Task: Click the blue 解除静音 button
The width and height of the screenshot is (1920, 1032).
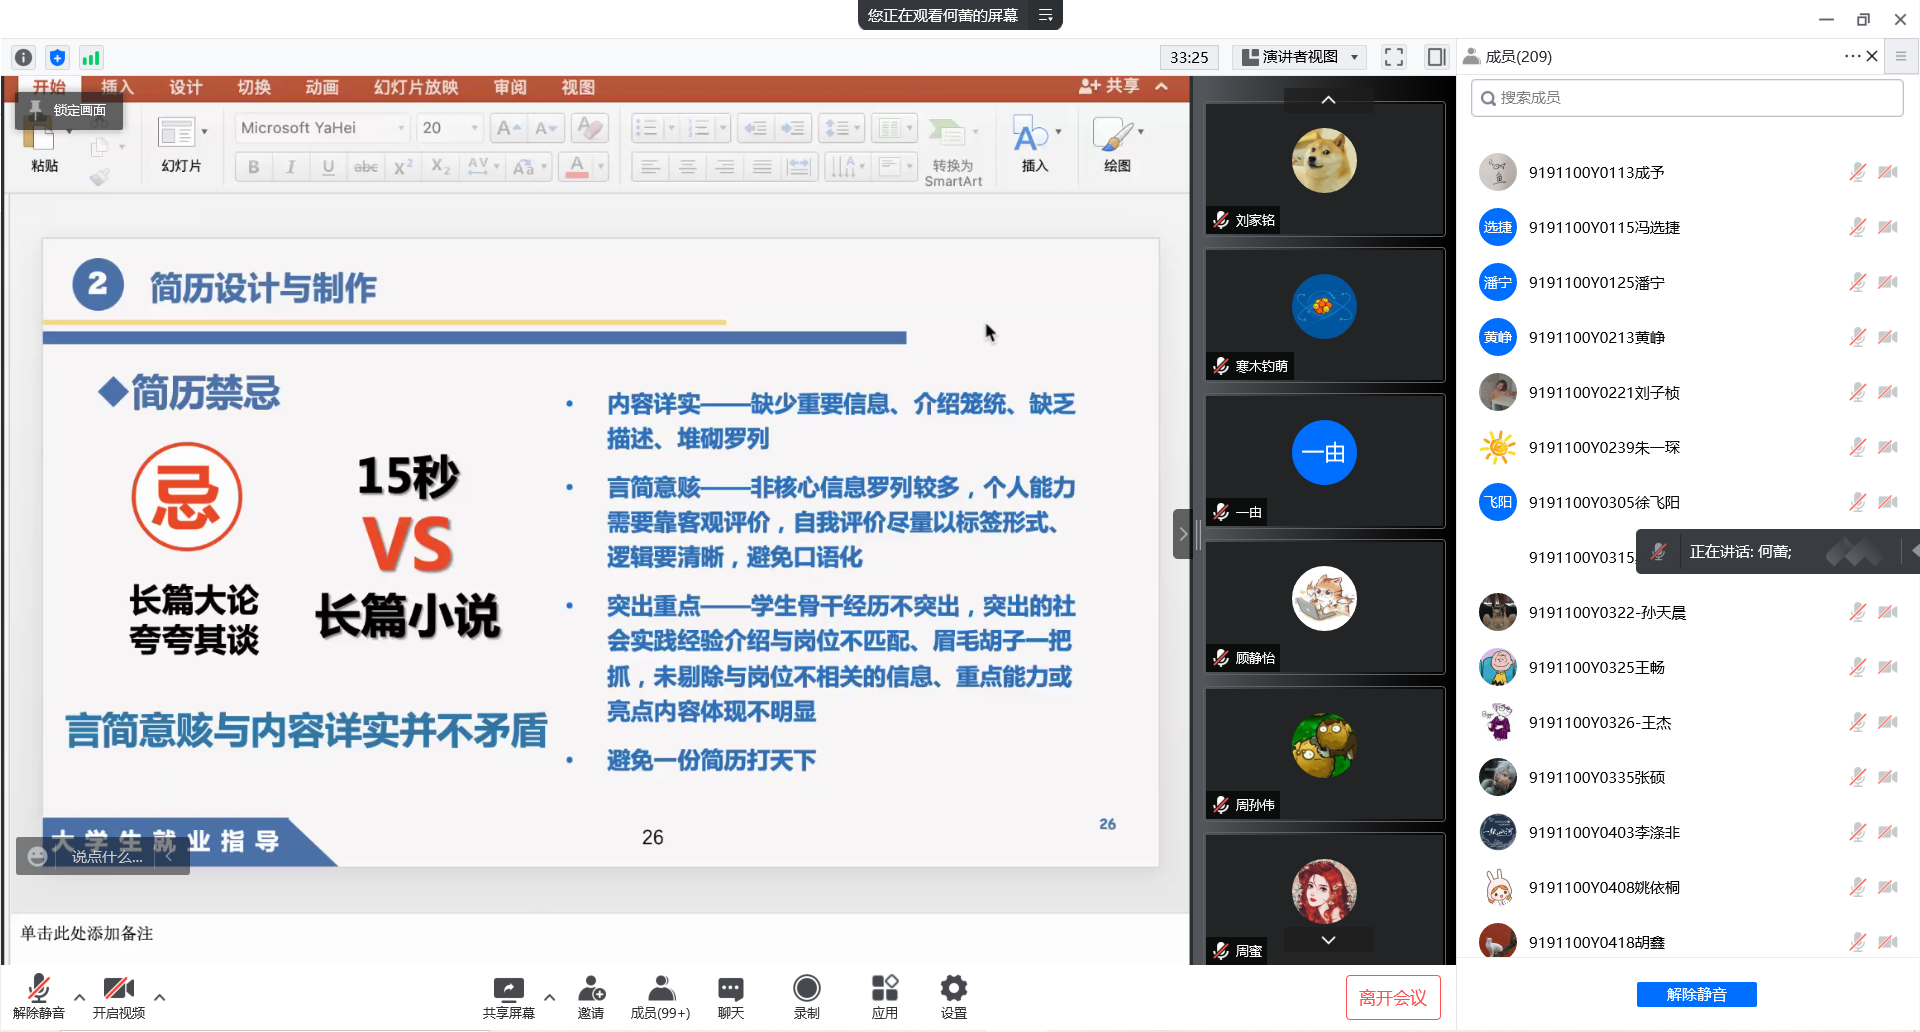Action: [x=1696, y=994]
